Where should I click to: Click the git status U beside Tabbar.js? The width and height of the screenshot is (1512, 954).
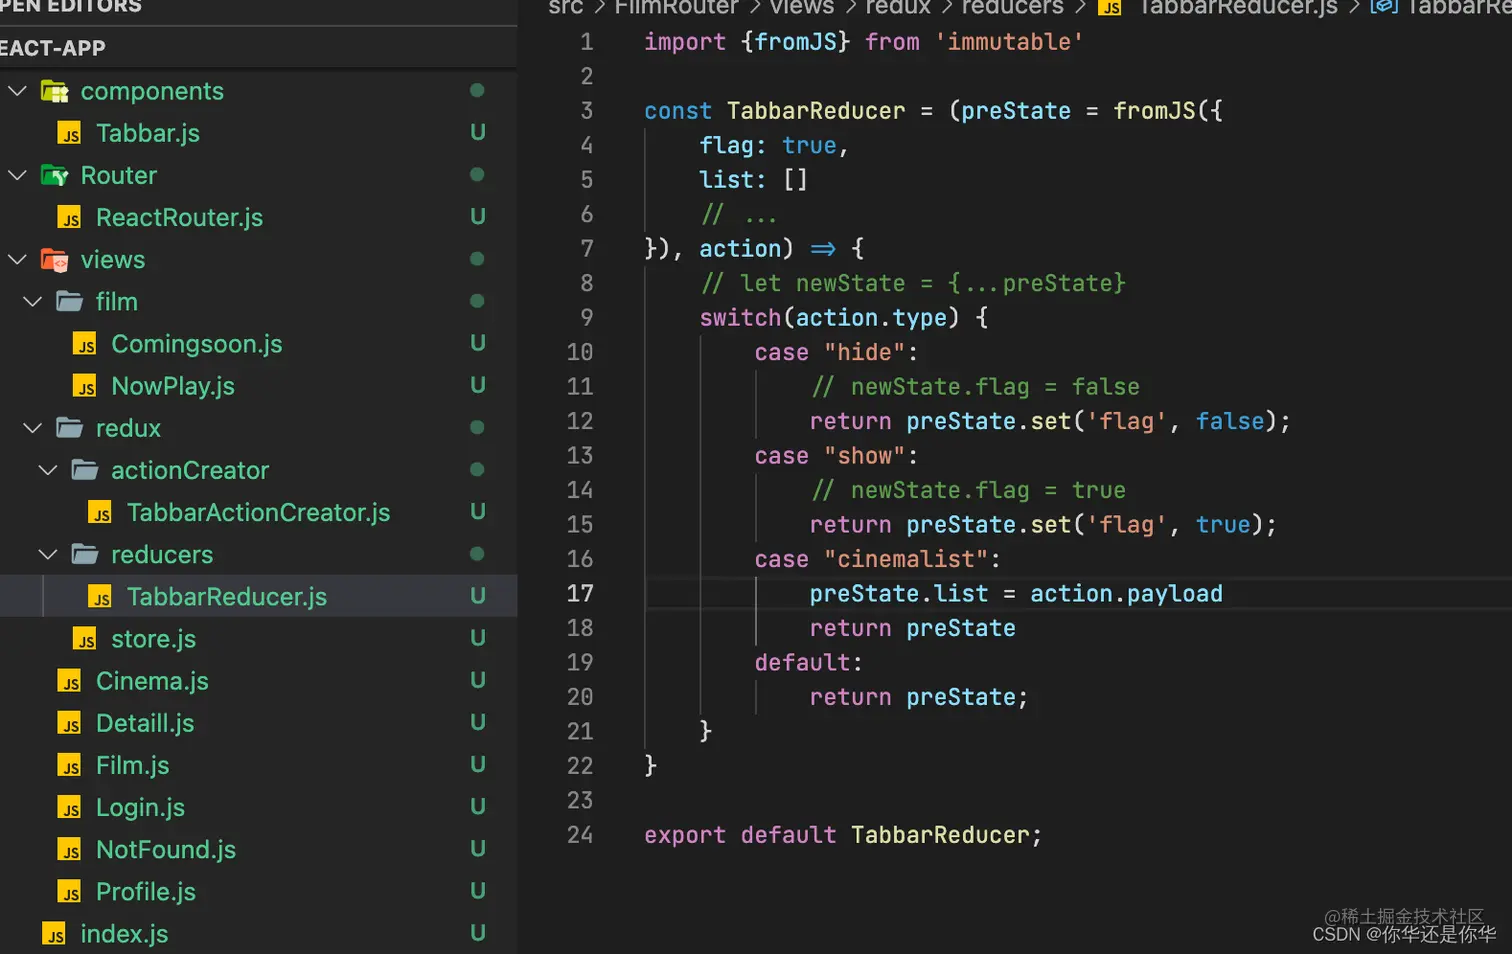pyautogui.click(x=478, y=133)
